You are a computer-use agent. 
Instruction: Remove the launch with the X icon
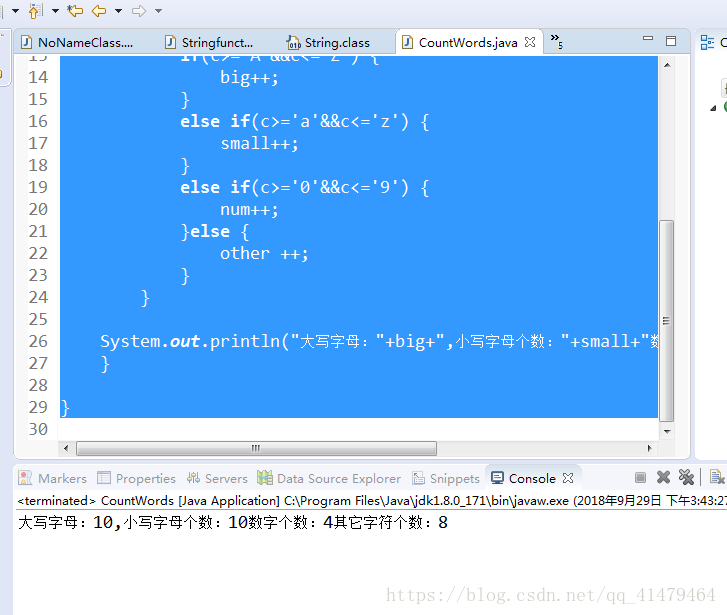(663, 477)
